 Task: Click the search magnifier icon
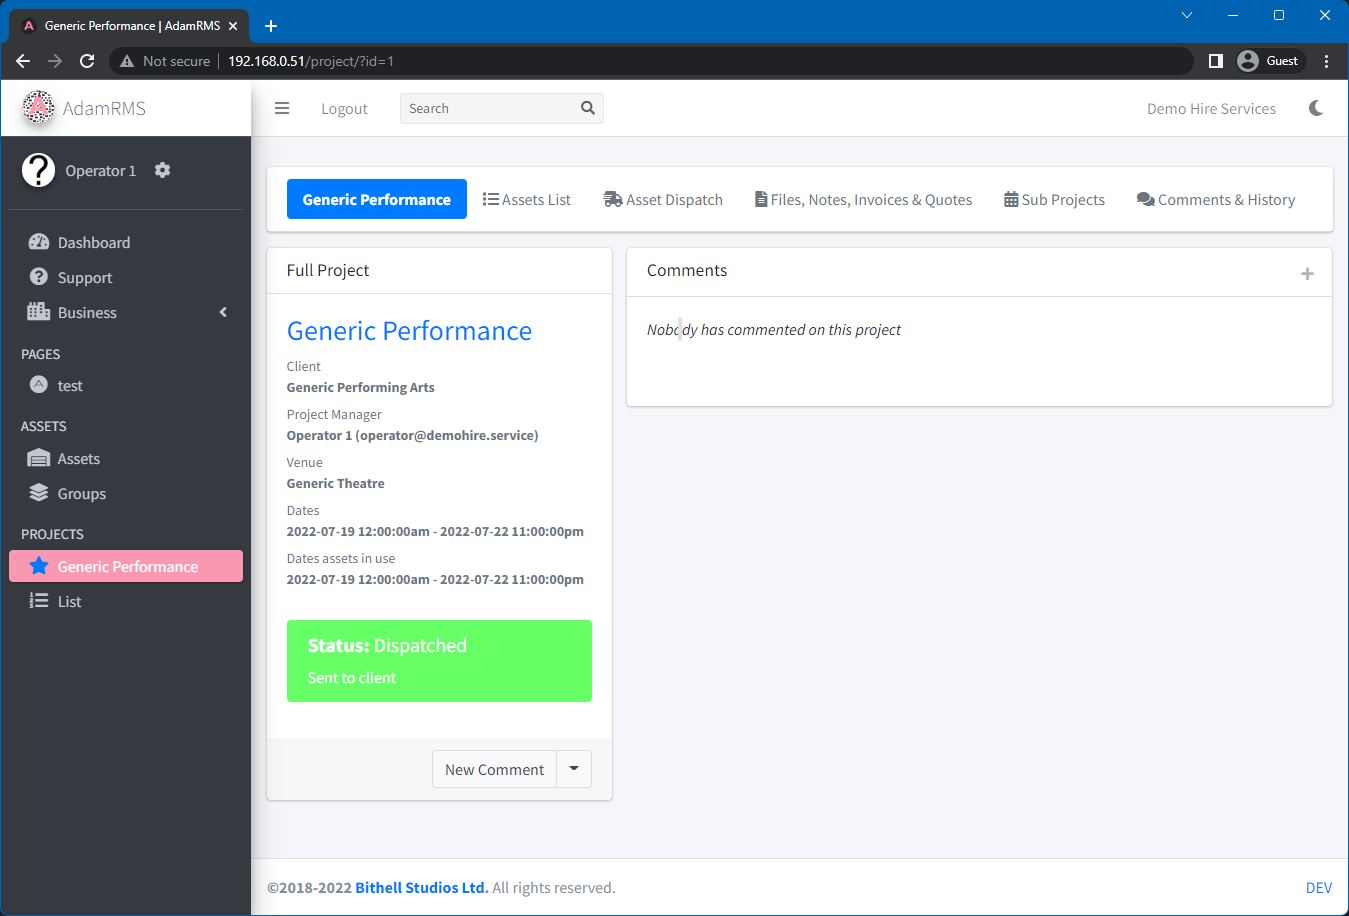pyautogui.click(x=587, y=108)
